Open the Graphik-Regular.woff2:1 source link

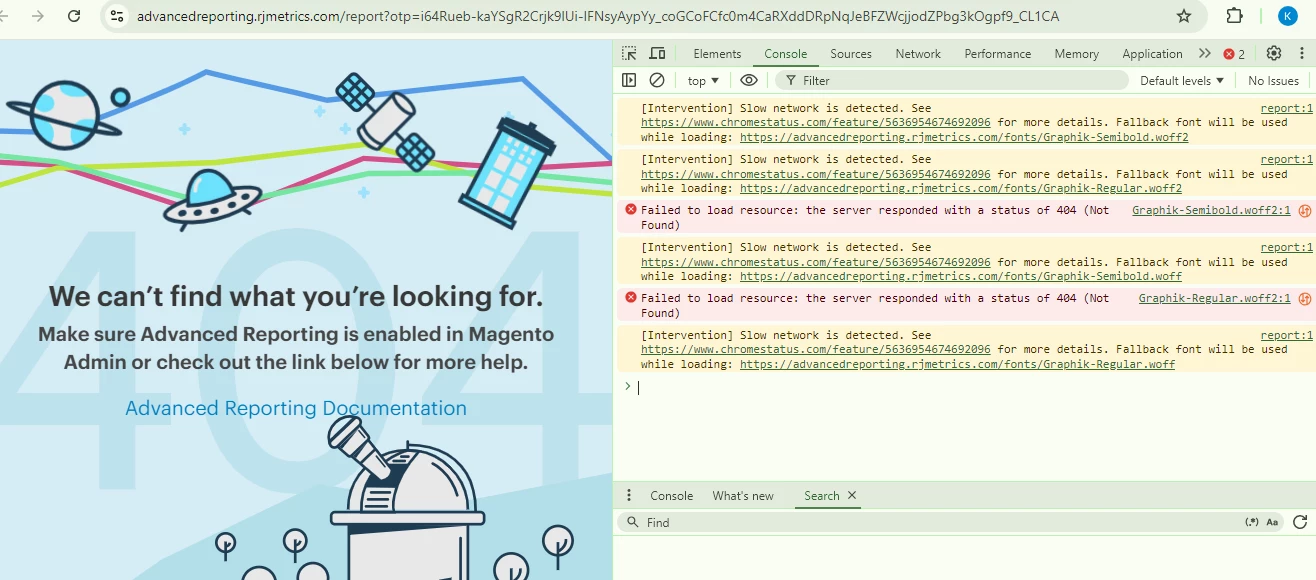[1214, 298]
